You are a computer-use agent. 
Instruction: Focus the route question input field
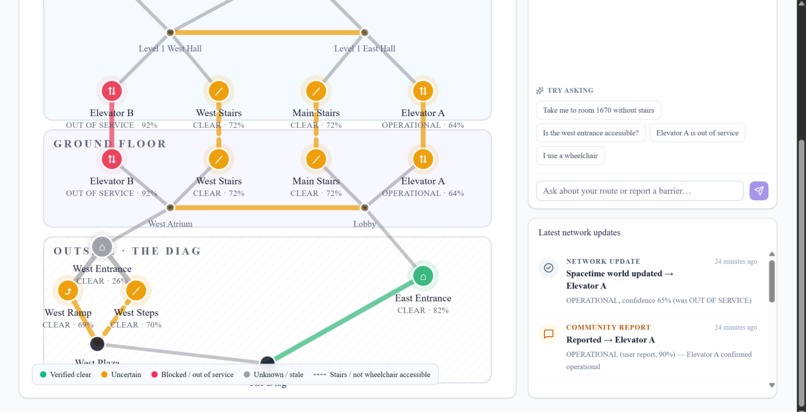click(639, 191)
